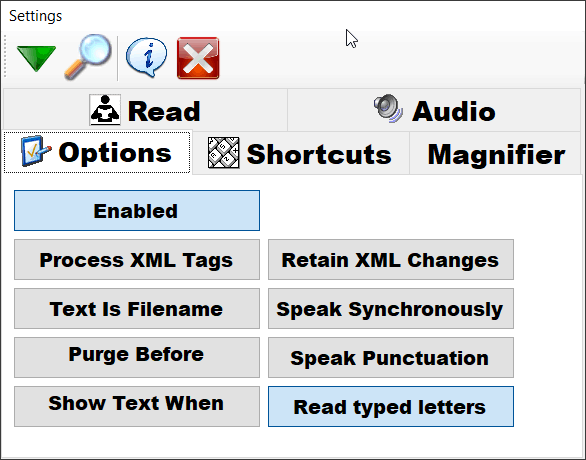The width and height of the screenshot is (586, 460).
Task: Toggle Show Text When option
Action: (x=137, y=407)
